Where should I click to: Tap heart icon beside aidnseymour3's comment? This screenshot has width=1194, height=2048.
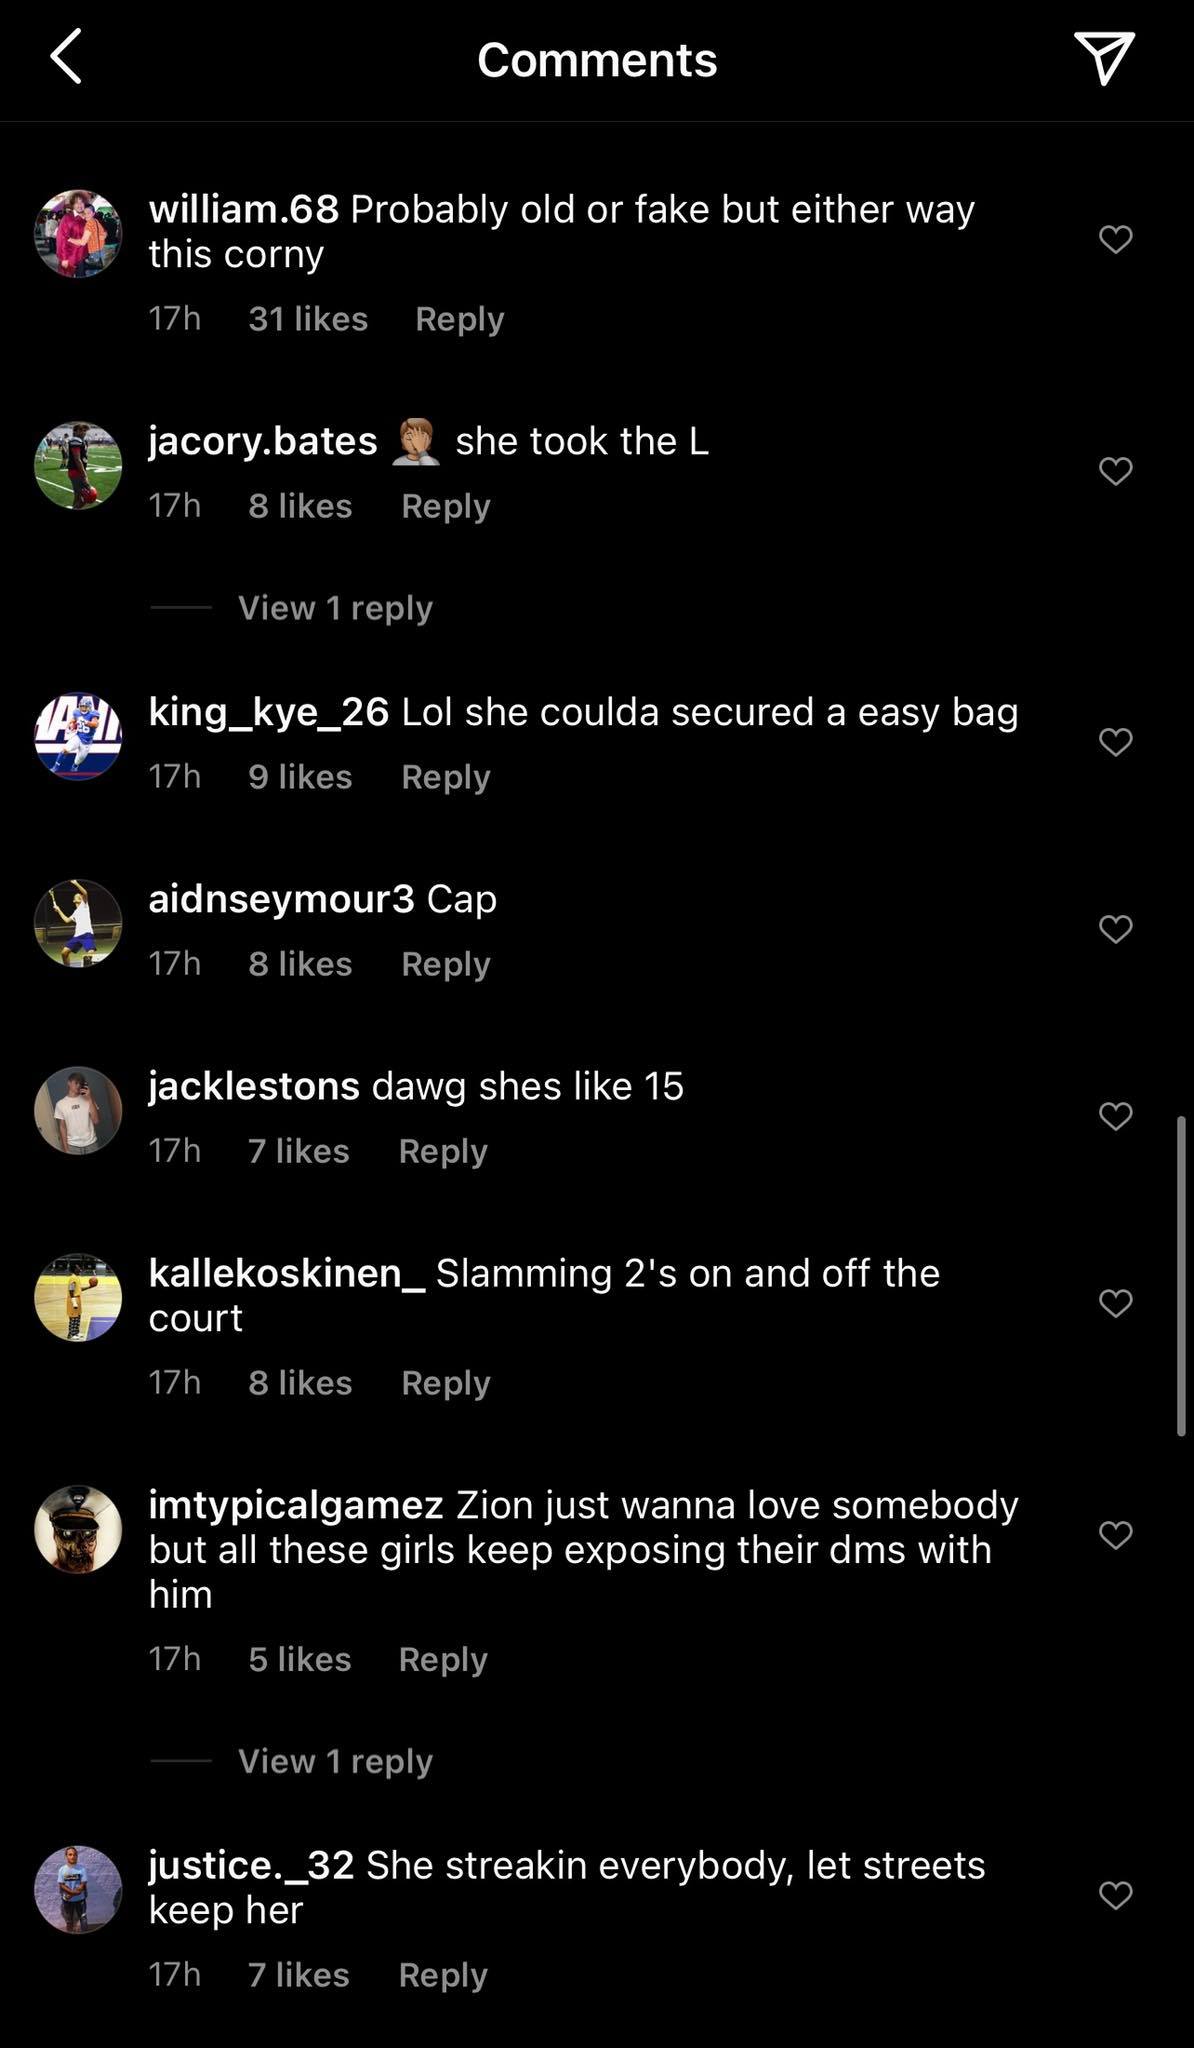pyautogui.click(x=1115, y=929)
